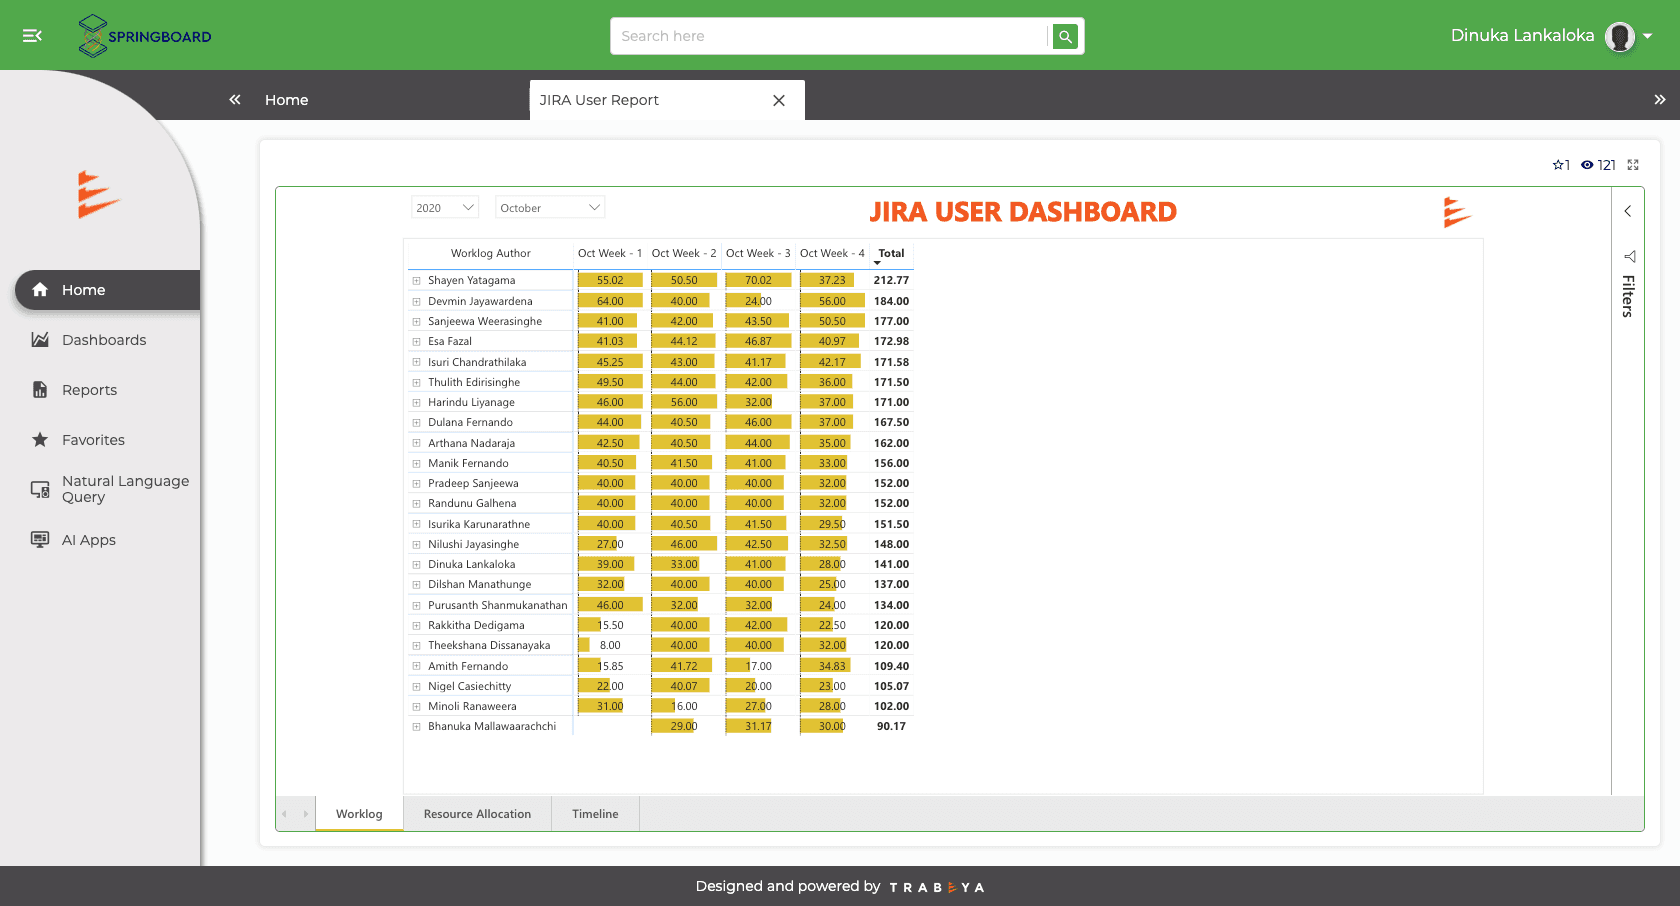Click the orange logo in sidebar
This screenshot has height=906, width=1680.
98,195
